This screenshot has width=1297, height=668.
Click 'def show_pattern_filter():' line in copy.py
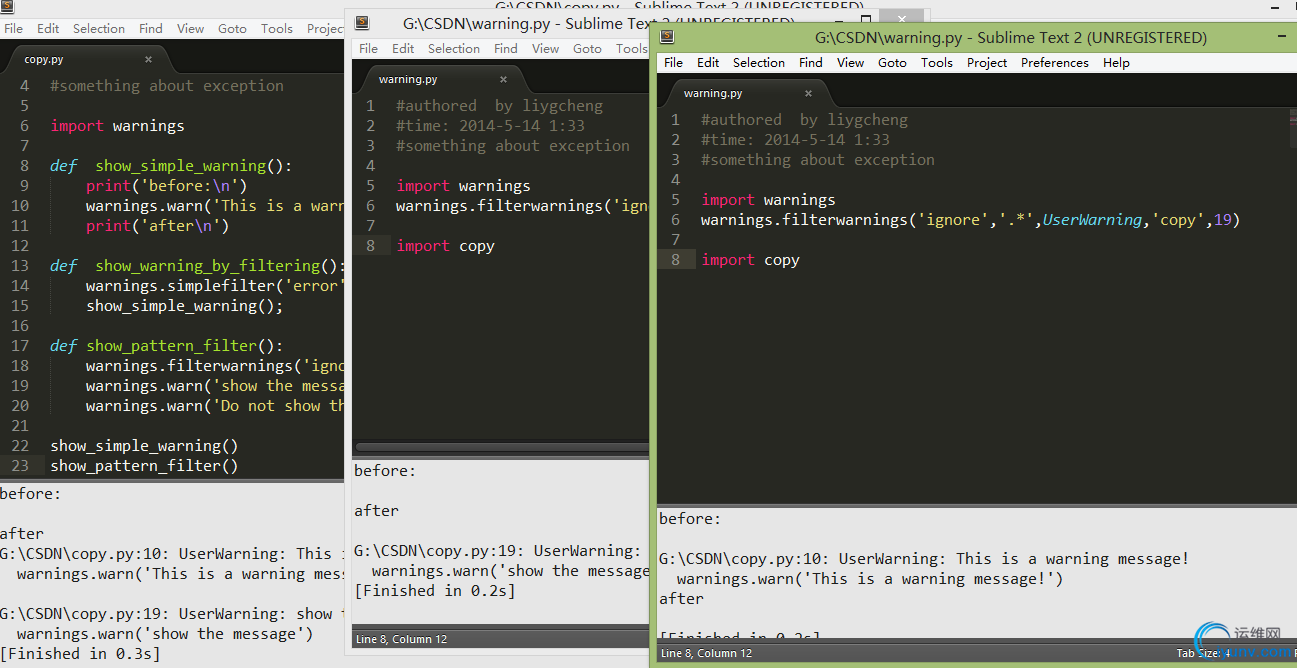click(166, 346)
